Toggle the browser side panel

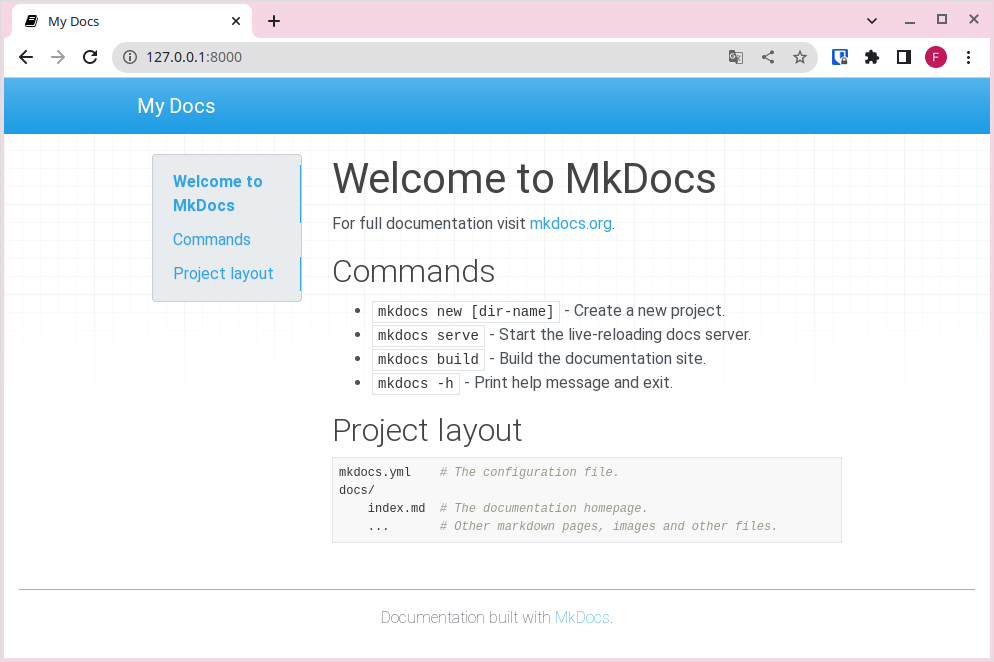[904, 57]
